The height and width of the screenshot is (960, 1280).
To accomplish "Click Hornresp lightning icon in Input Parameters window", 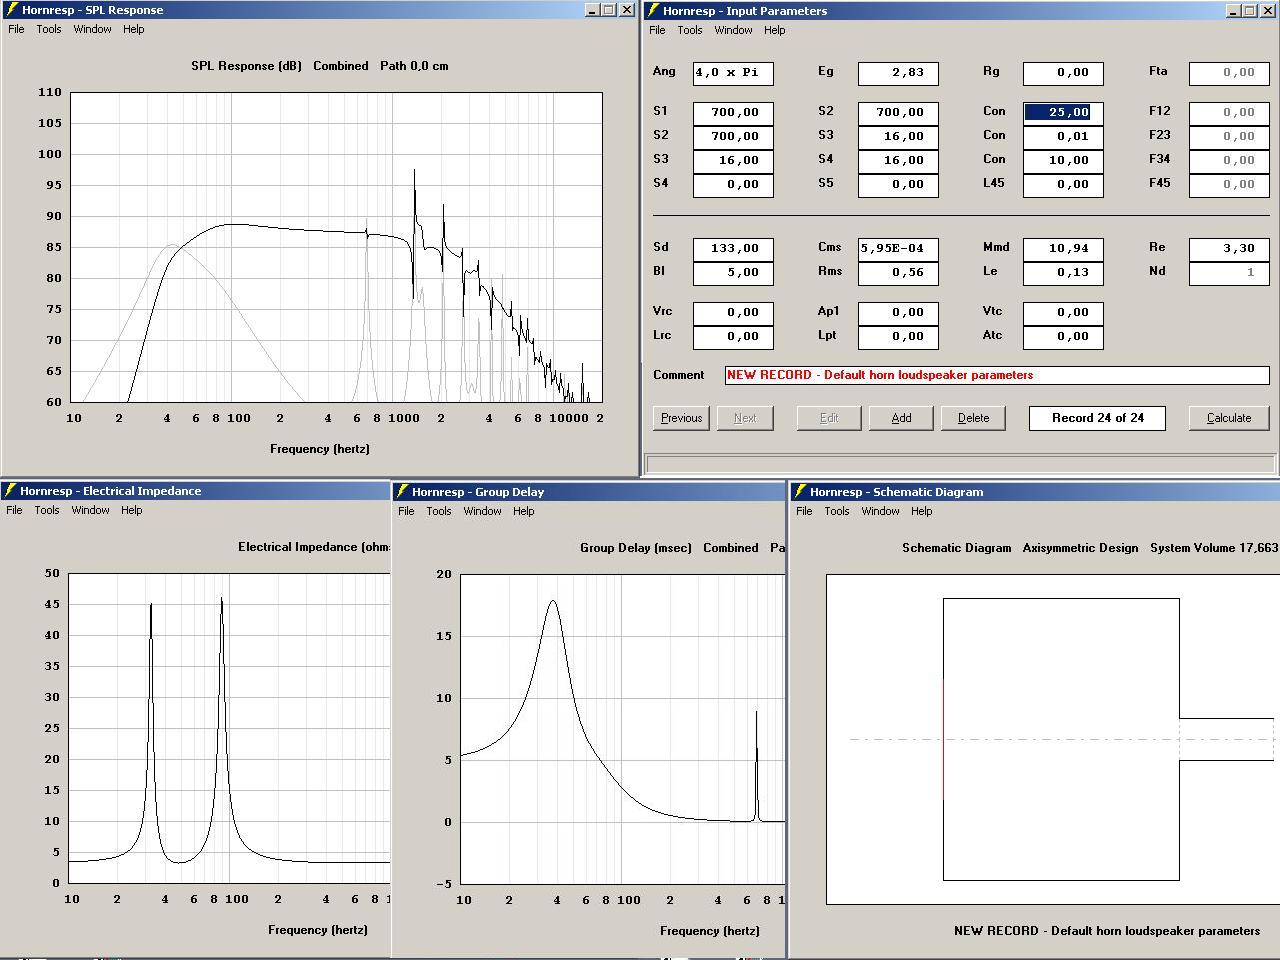I will click(x=653, y=11).
